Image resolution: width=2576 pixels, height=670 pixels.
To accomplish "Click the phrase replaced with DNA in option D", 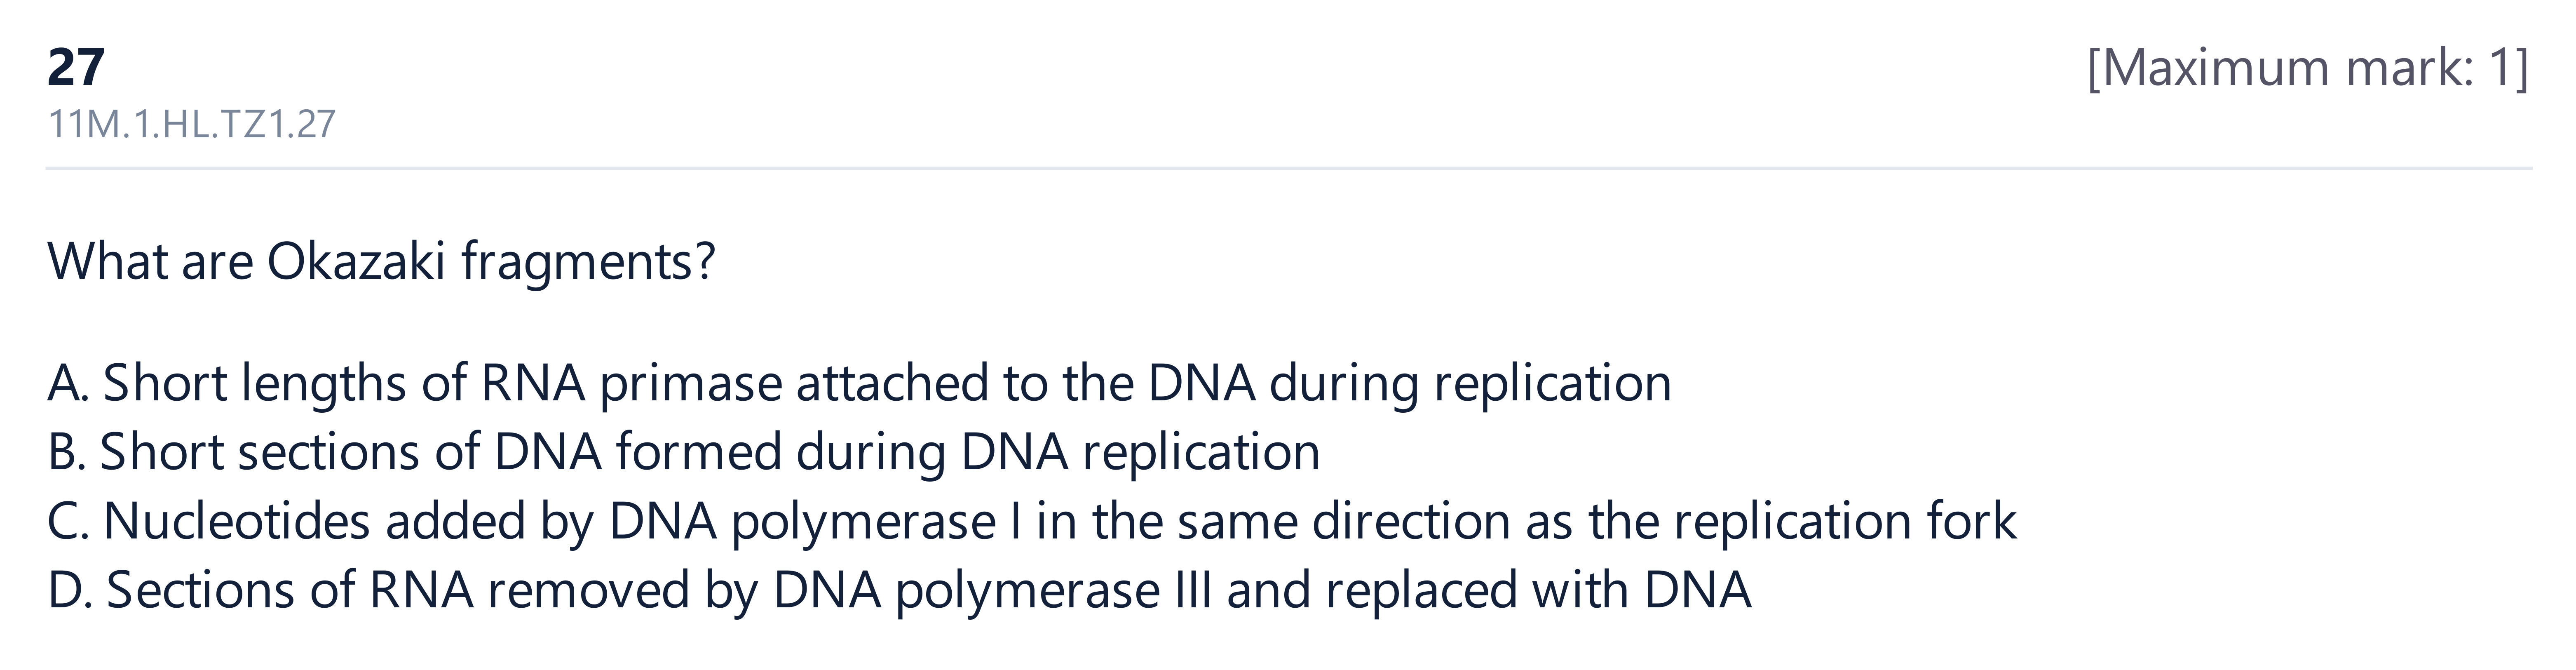I will 1539,591.
